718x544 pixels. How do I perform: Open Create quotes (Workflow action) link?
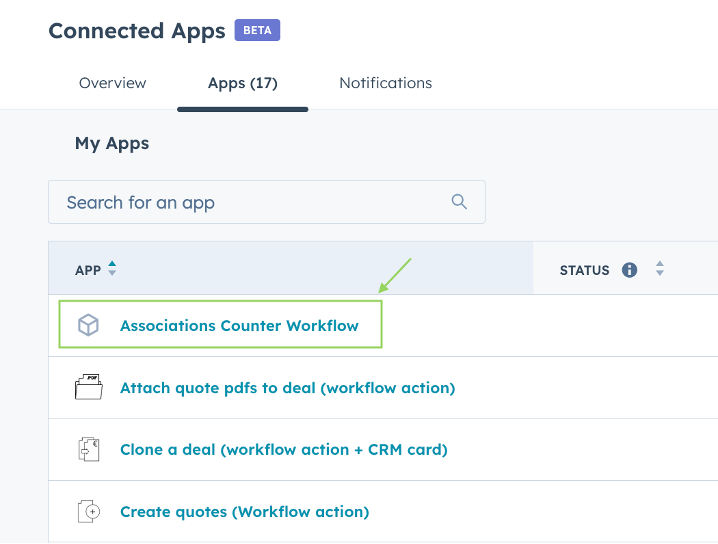point(244,511)
